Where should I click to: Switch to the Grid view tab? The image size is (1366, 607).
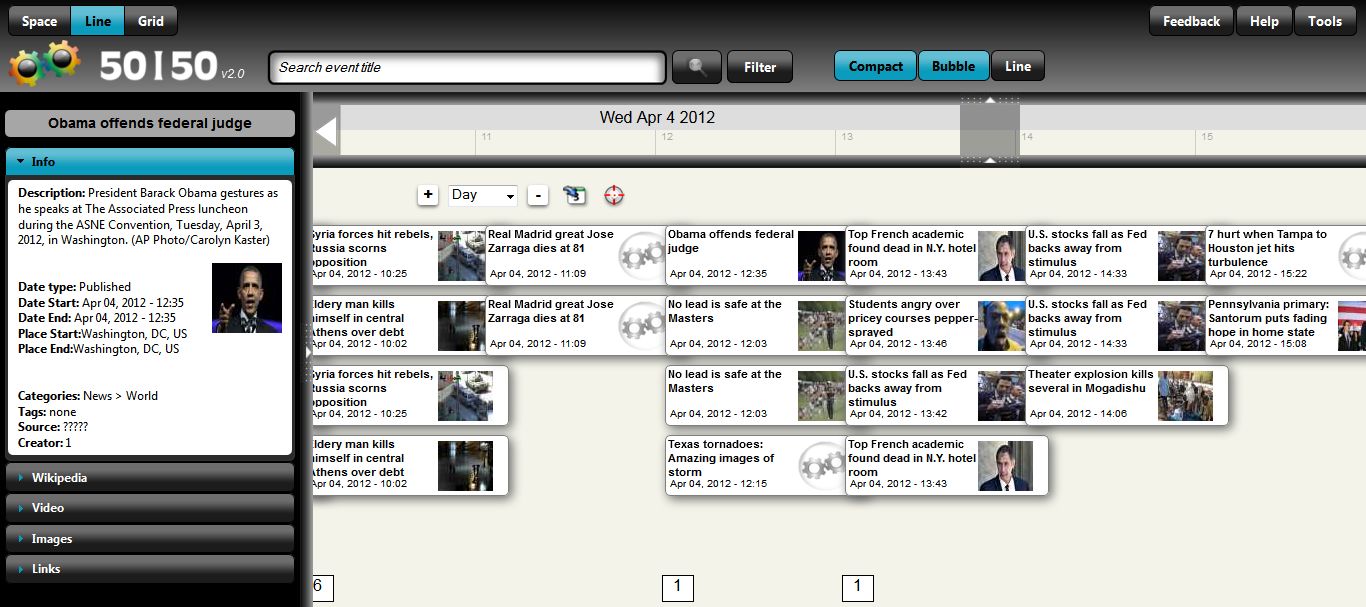151,21
